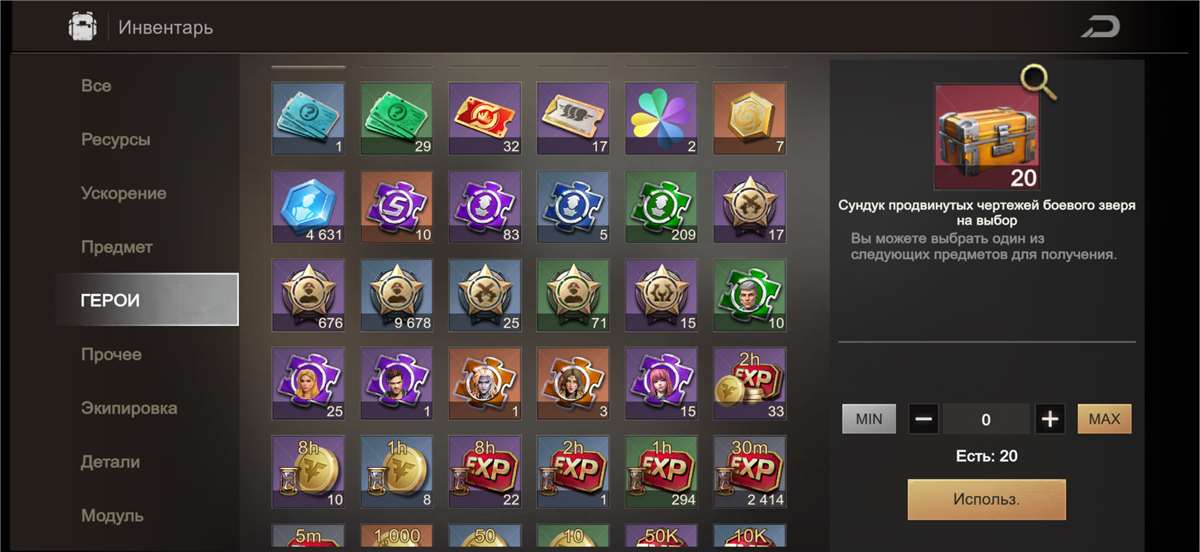Switch to the Ресурсы tab
Screen dimensions: 1200x552
[116, 140]
